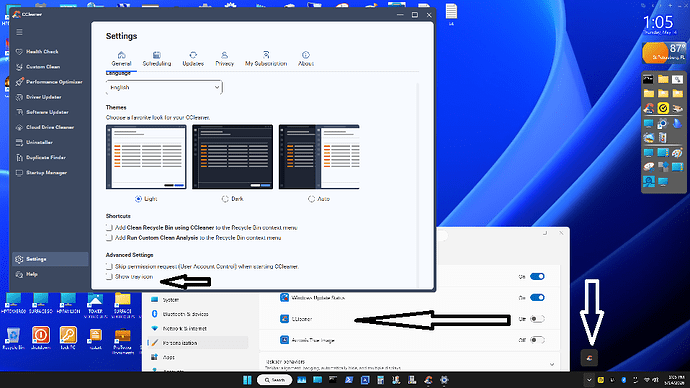Select the Auto theme radio button
The width and height of the screenshot is (690, 388).
312,199
